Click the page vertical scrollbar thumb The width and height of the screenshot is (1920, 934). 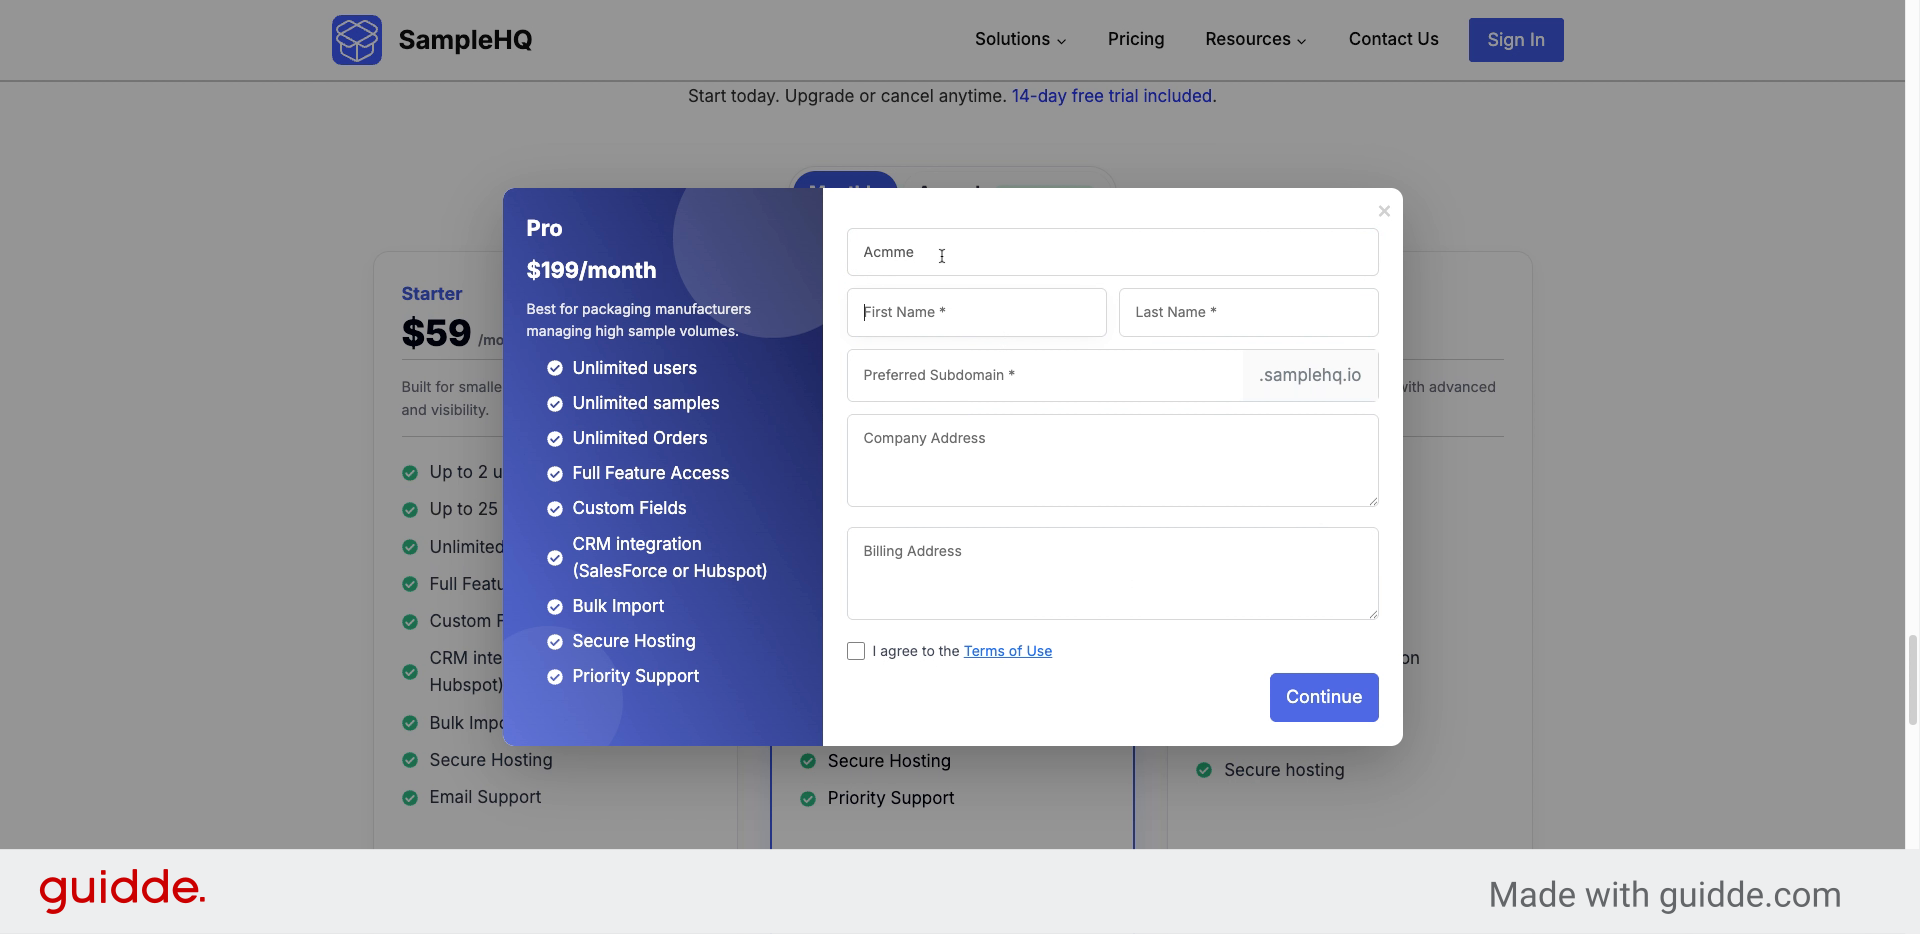tap(1912, 678)
